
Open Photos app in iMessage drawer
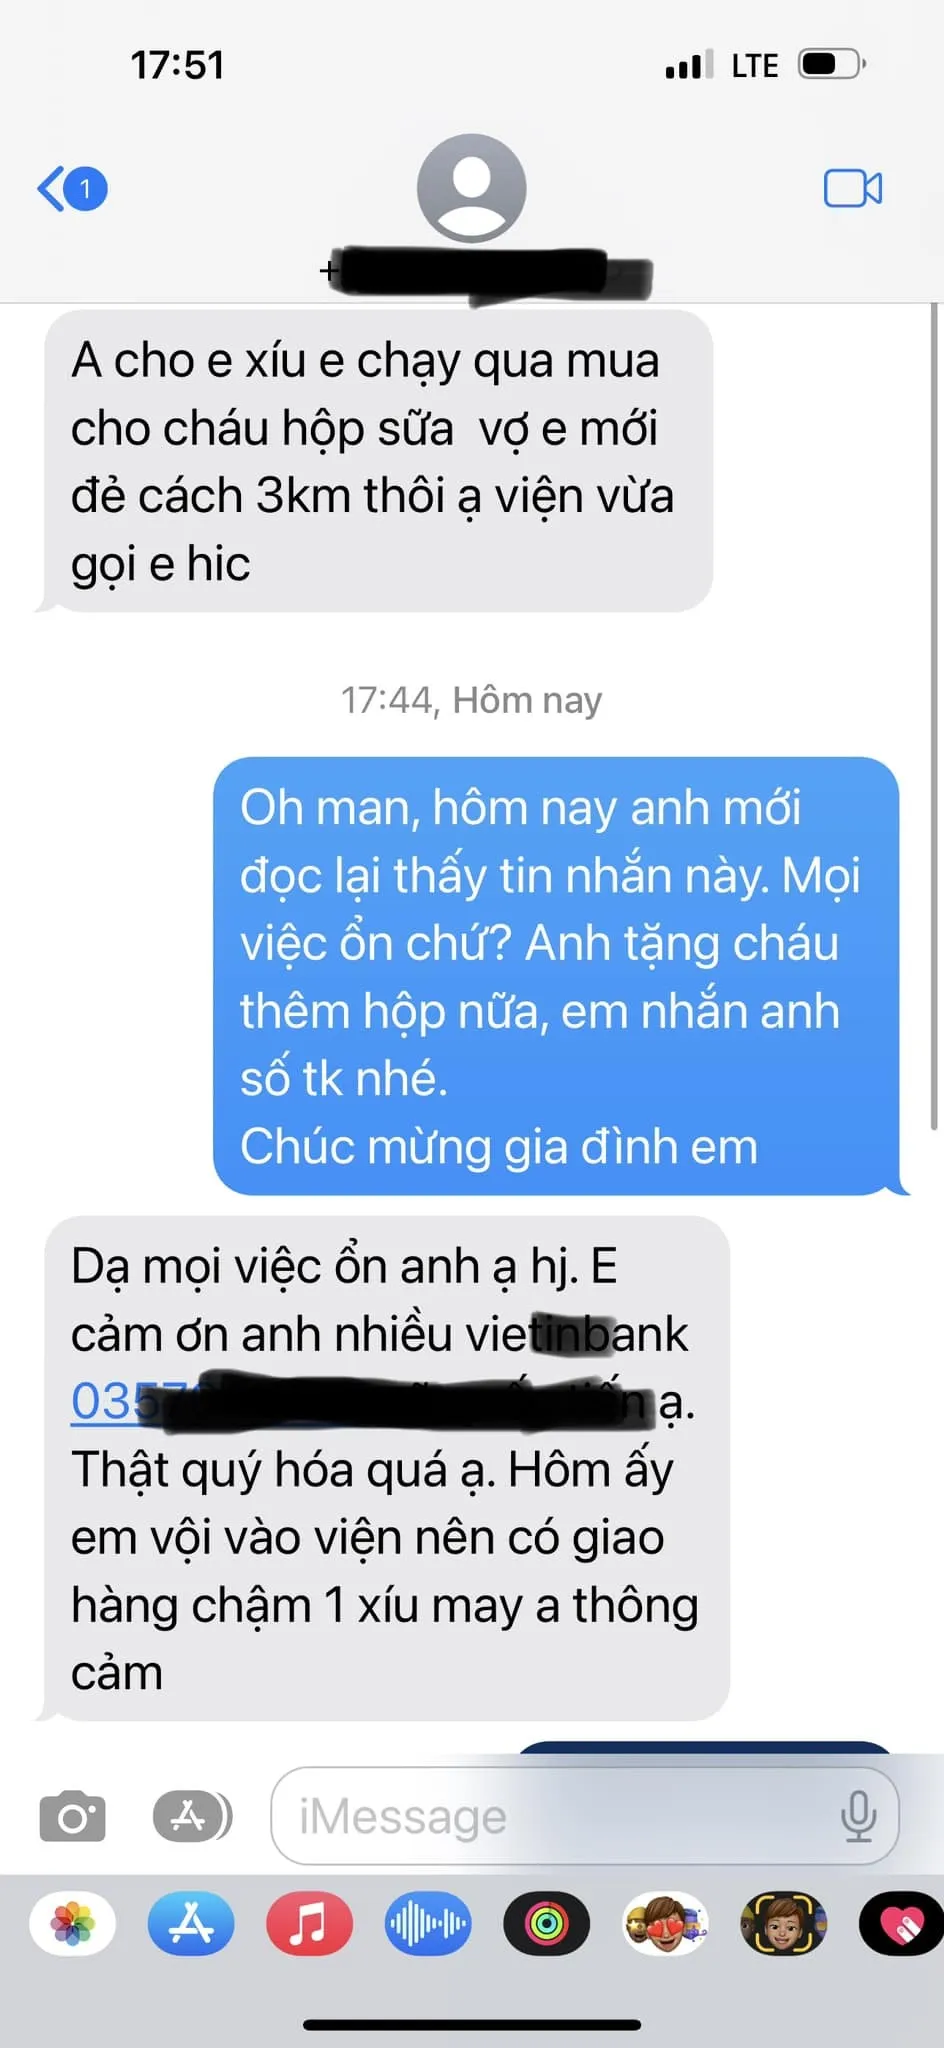72,1923
